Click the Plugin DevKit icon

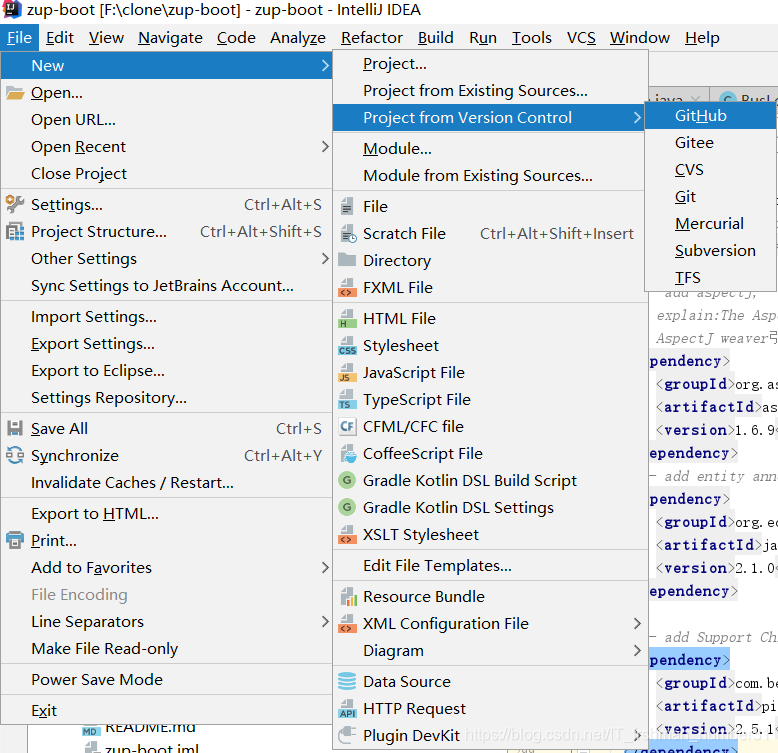tap(347, 735)
